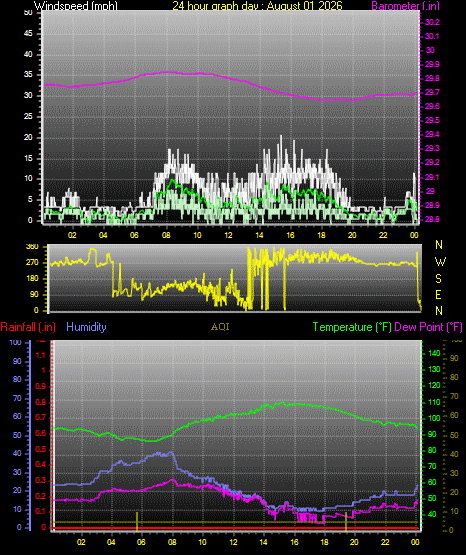Click the 16 hour label under wind graph
Image resolution: width=466 pixels, height=555 pixels.
(290, 235)
